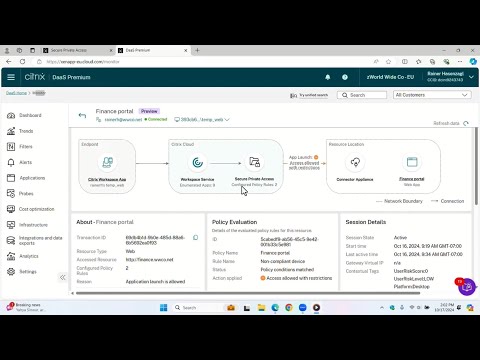
Task: Click the Refresh data icon
Action: coord(466,123)
